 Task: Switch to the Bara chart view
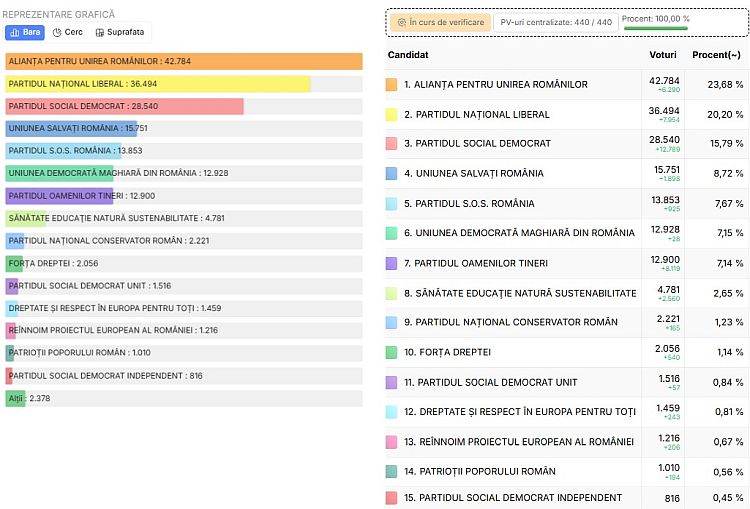25,33
